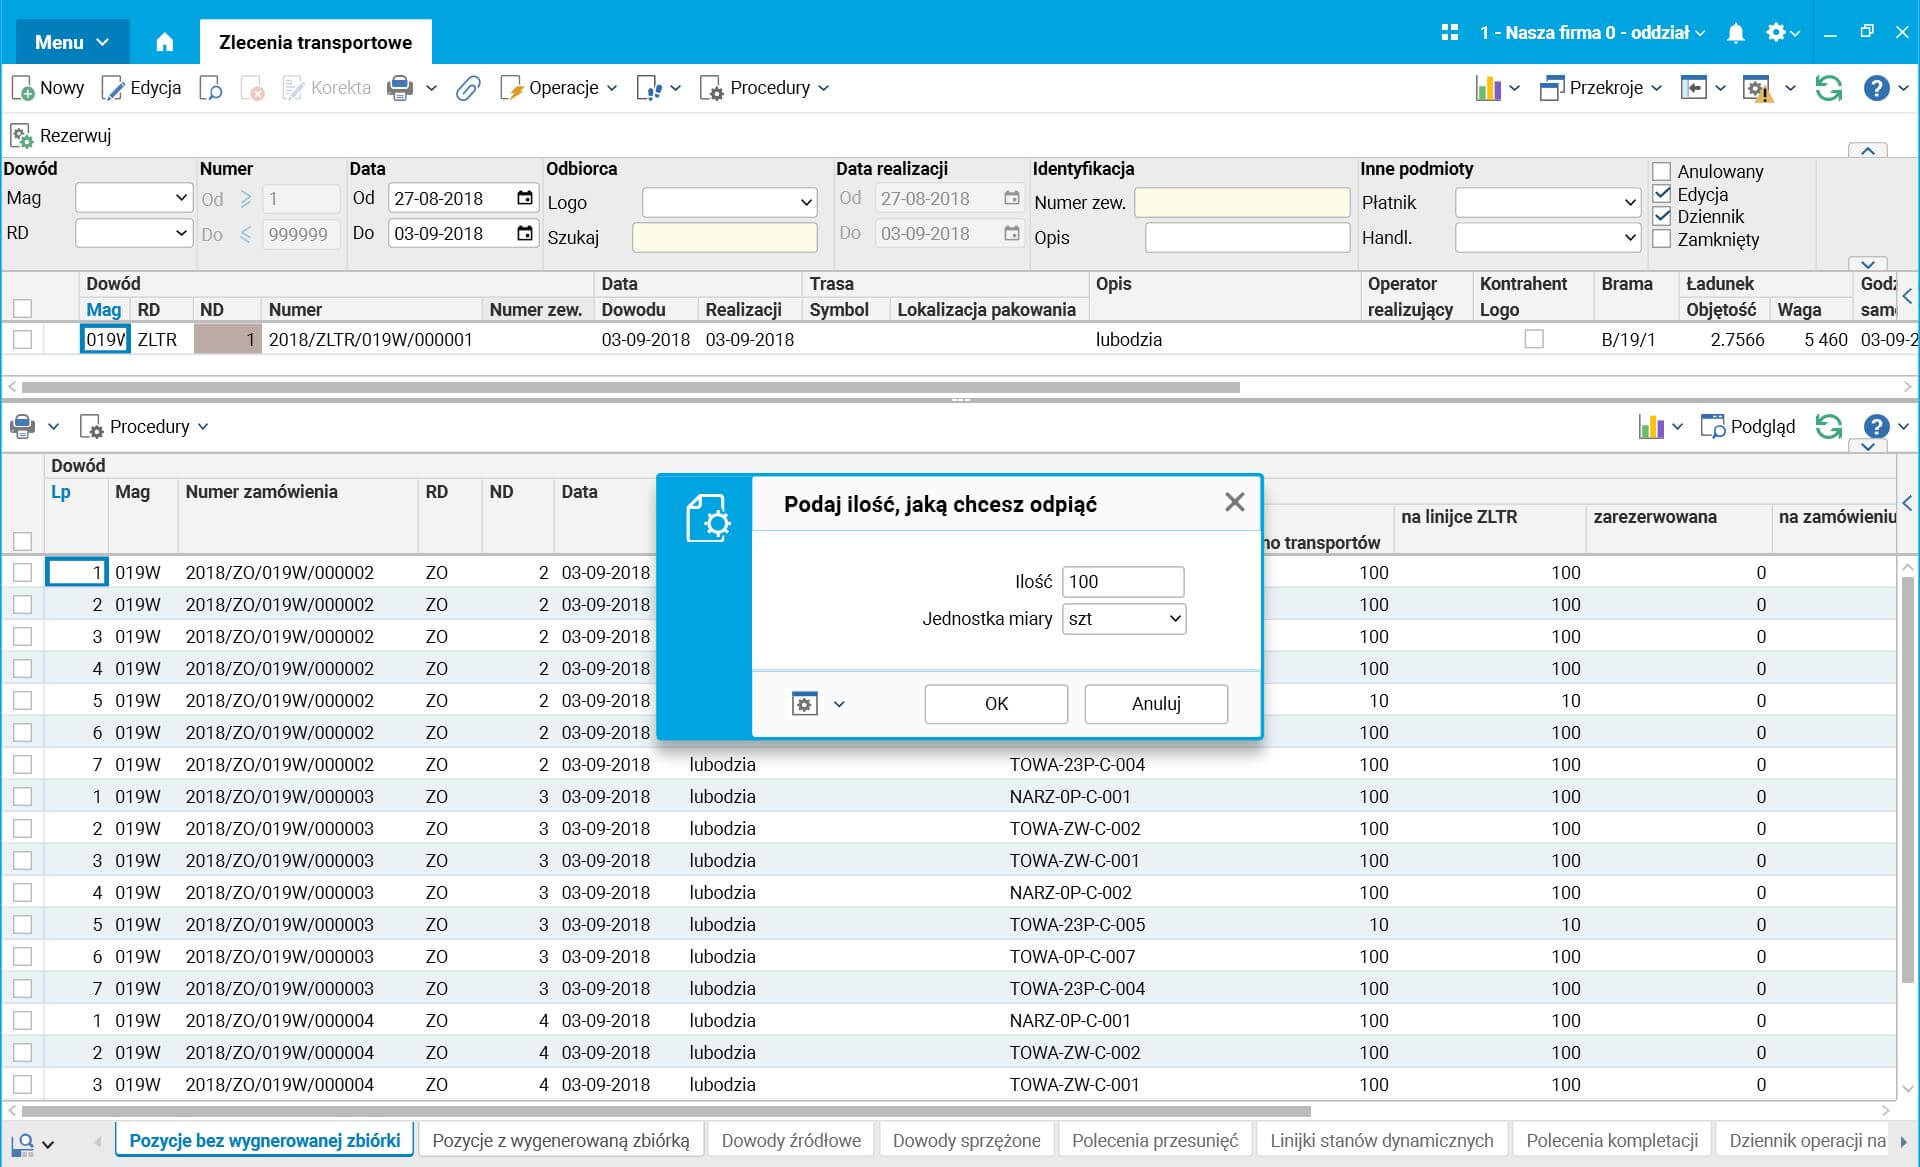
Task: Click the printer icon in top toolbar
Action: coord(400,88)
